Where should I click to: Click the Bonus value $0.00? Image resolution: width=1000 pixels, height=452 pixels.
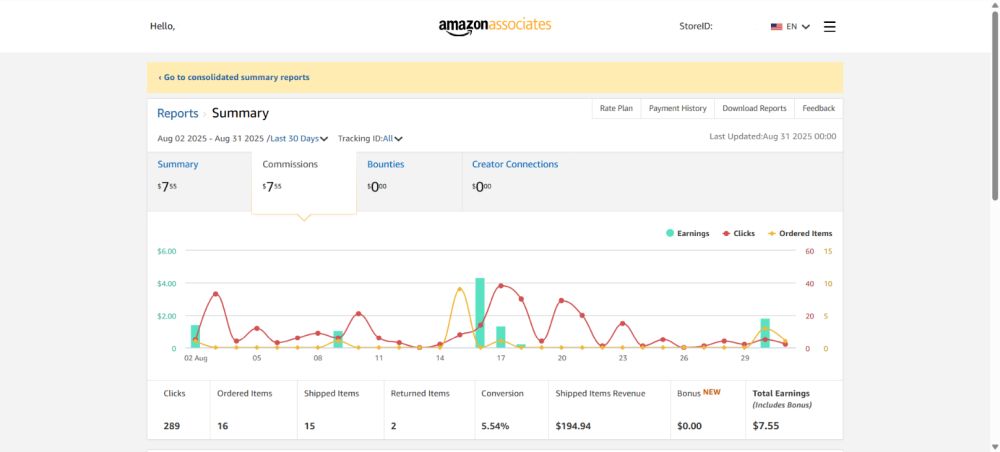689,426
